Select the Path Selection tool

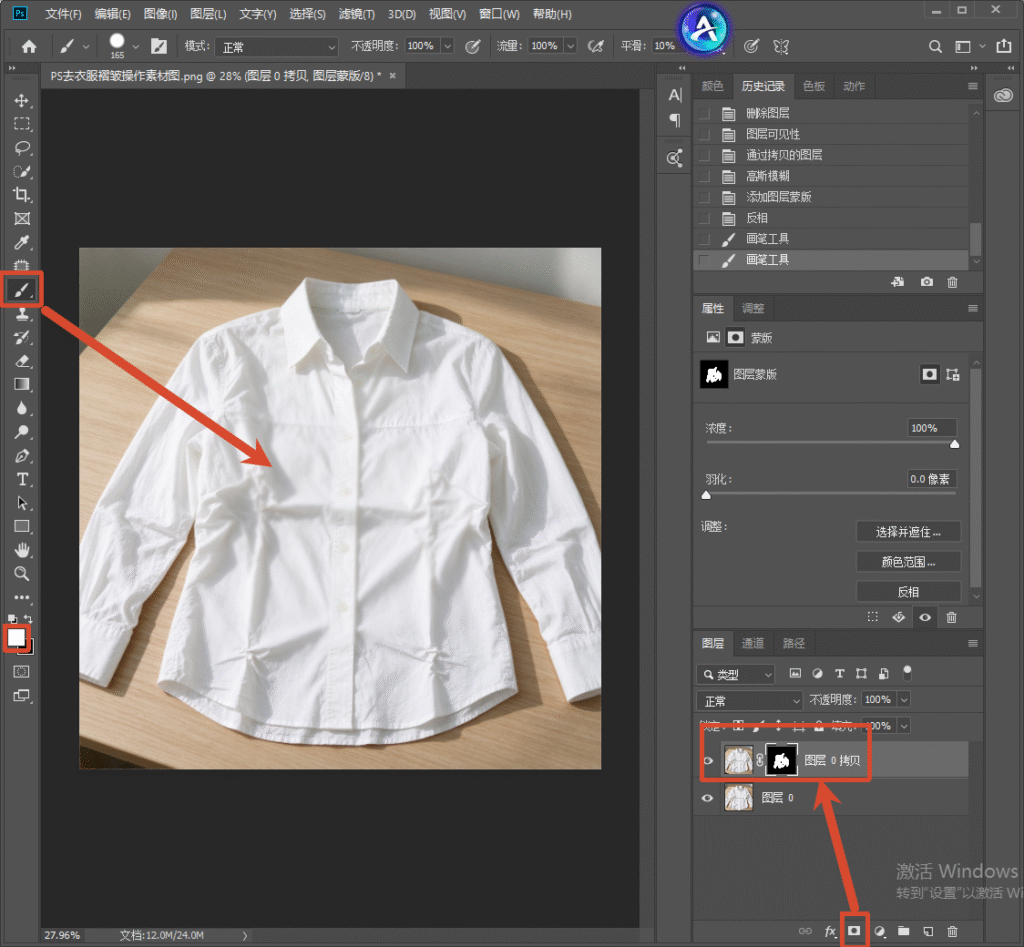22,503
